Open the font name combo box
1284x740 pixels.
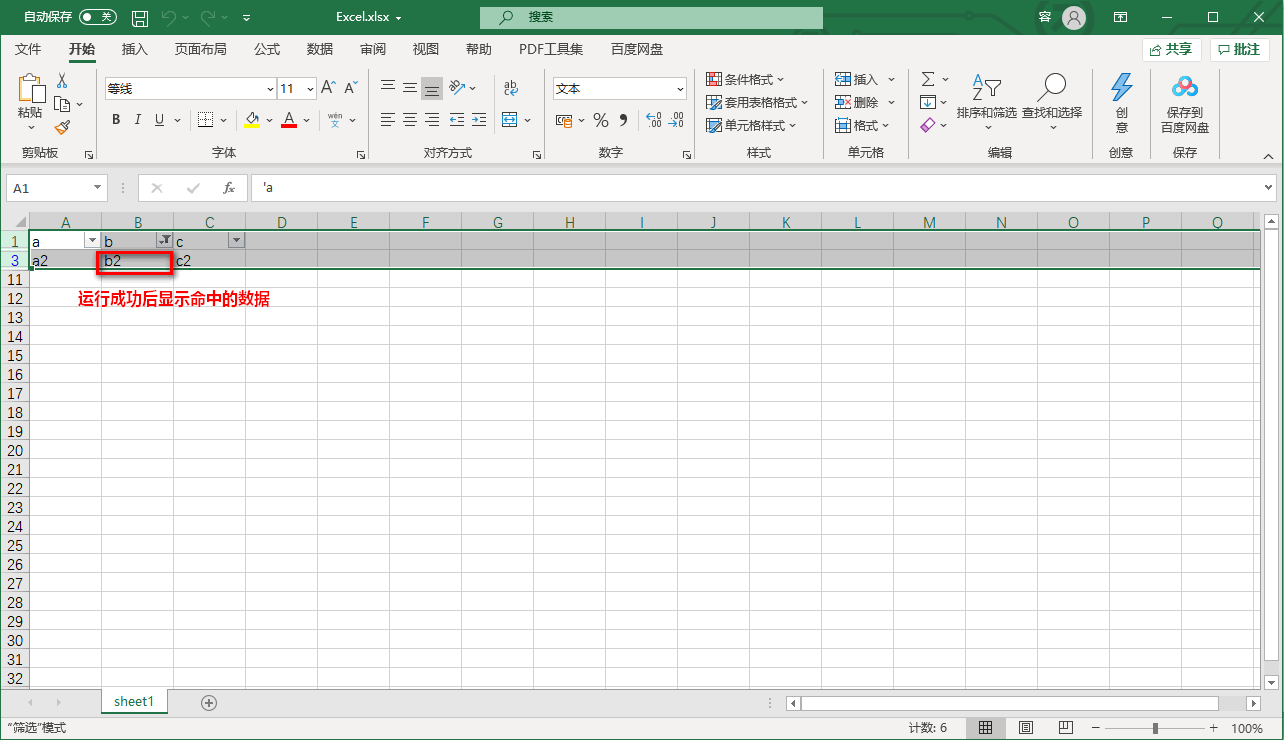190,89
